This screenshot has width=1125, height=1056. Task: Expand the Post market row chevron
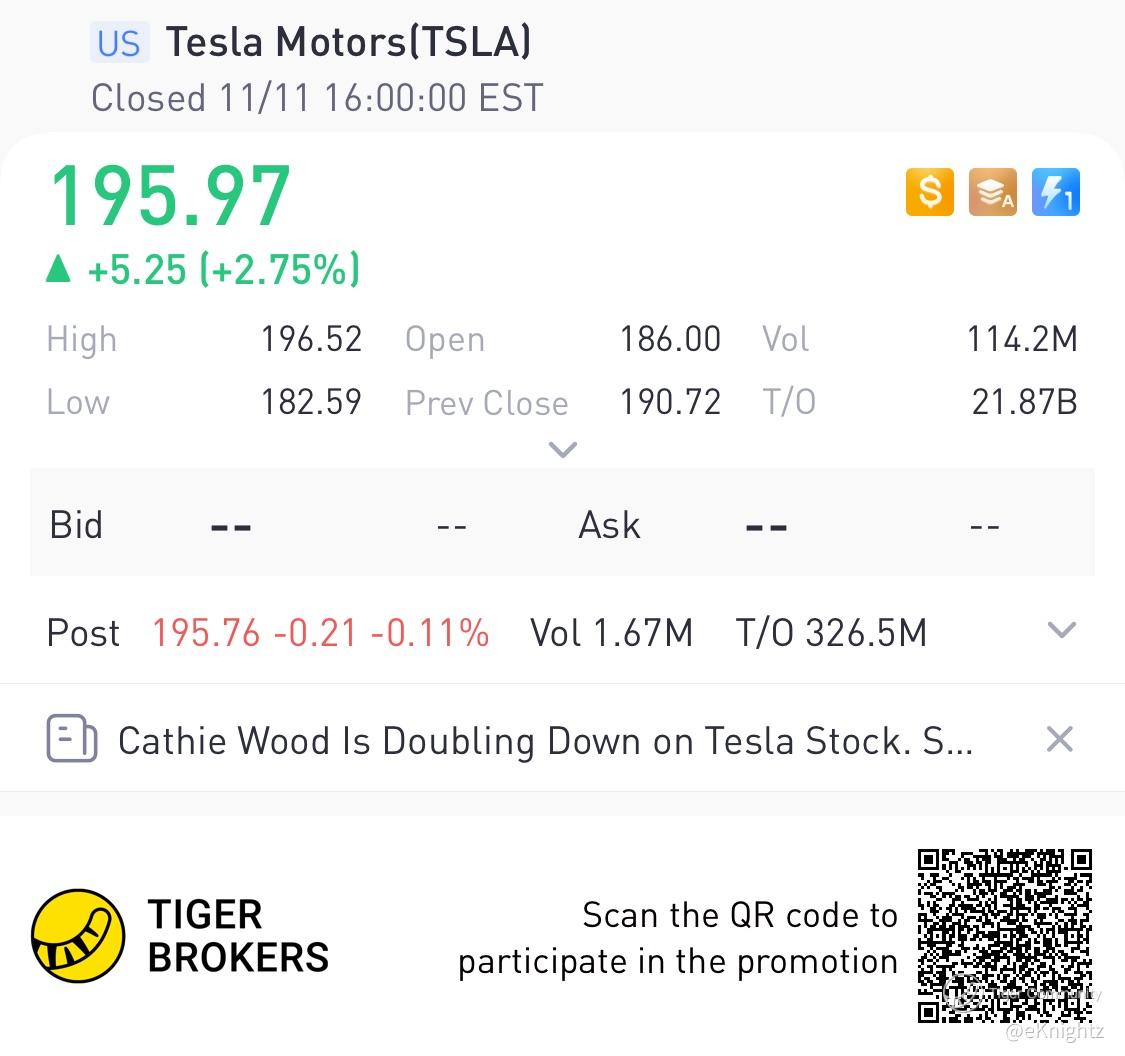(x=1062, y=630)
